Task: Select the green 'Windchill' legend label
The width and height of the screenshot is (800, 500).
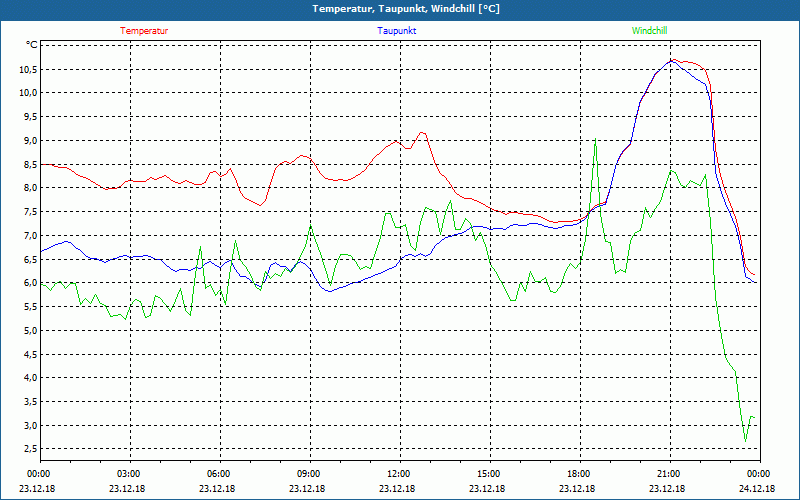Action: pyautogui.click(x=649, y=31)
